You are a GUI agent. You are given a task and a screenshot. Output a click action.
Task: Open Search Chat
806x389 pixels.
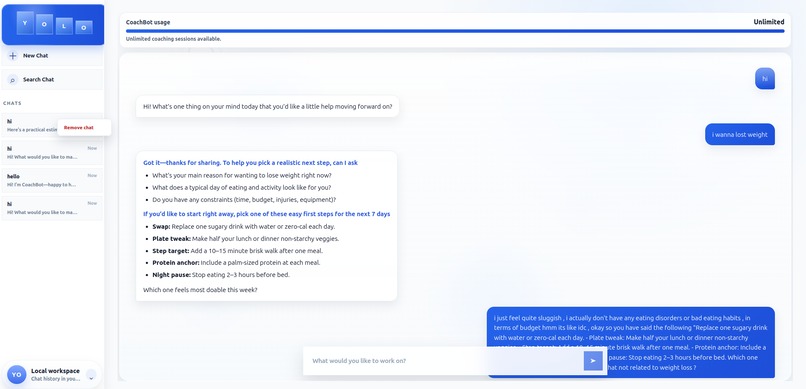[x=52, y=80]
